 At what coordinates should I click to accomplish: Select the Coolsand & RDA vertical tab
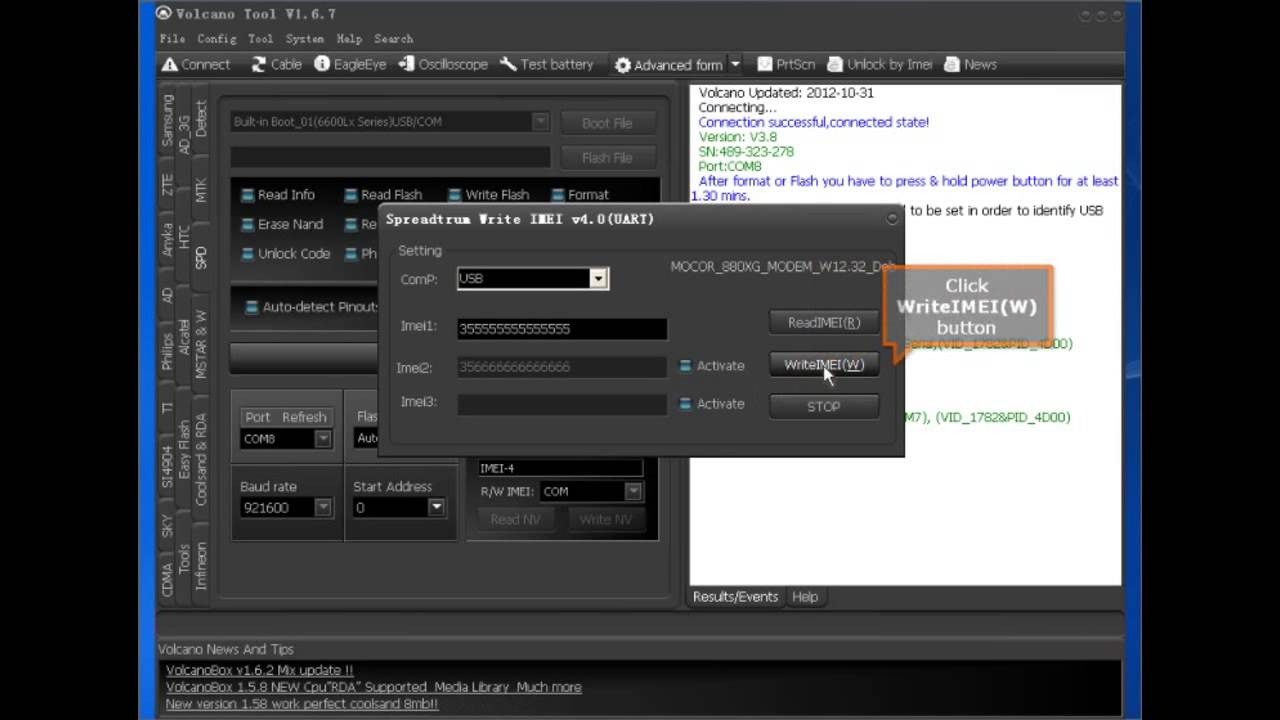click(200, 459)
